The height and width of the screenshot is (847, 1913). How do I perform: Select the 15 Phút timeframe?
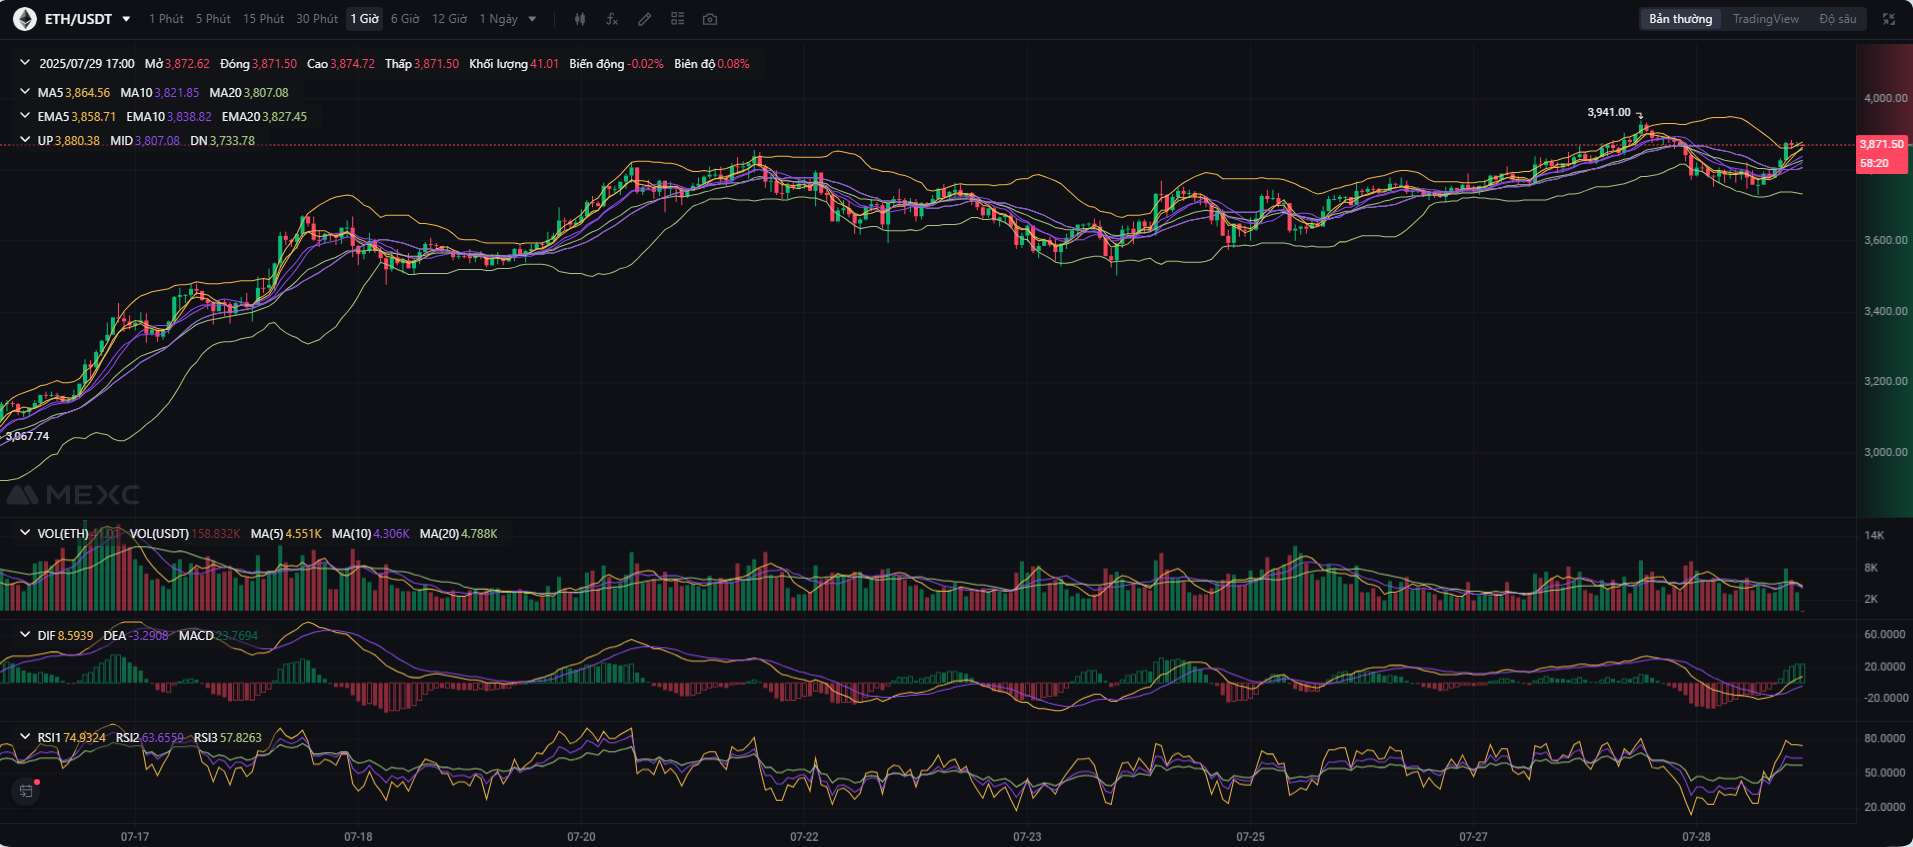[263, 19]
